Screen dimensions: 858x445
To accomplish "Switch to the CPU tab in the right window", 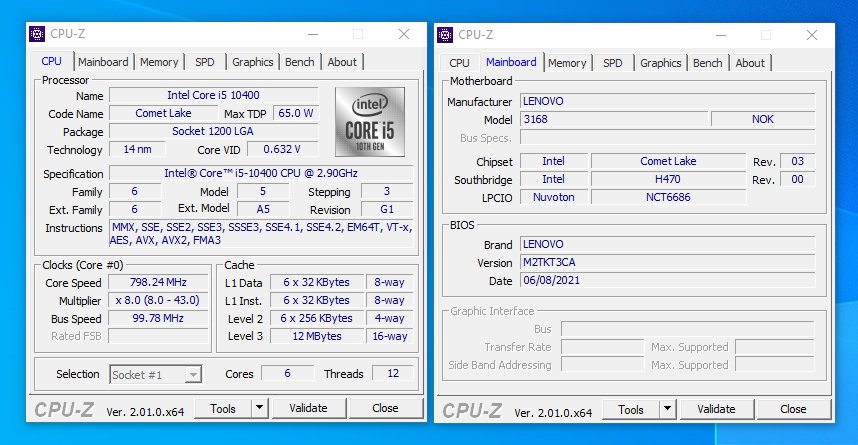I will click(460, 63).
